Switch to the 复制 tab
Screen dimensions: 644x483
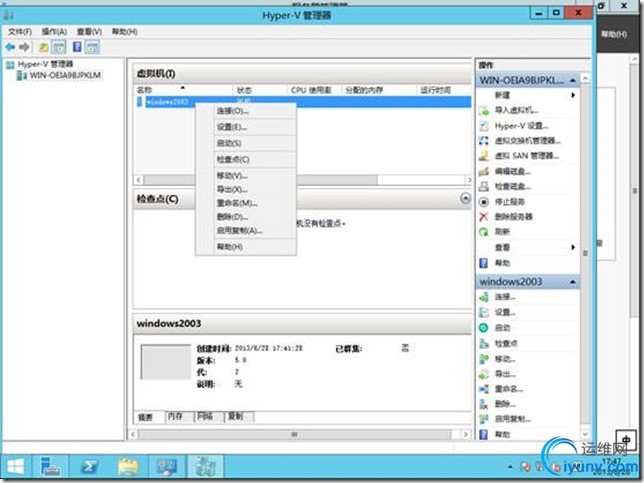[239, 416]
